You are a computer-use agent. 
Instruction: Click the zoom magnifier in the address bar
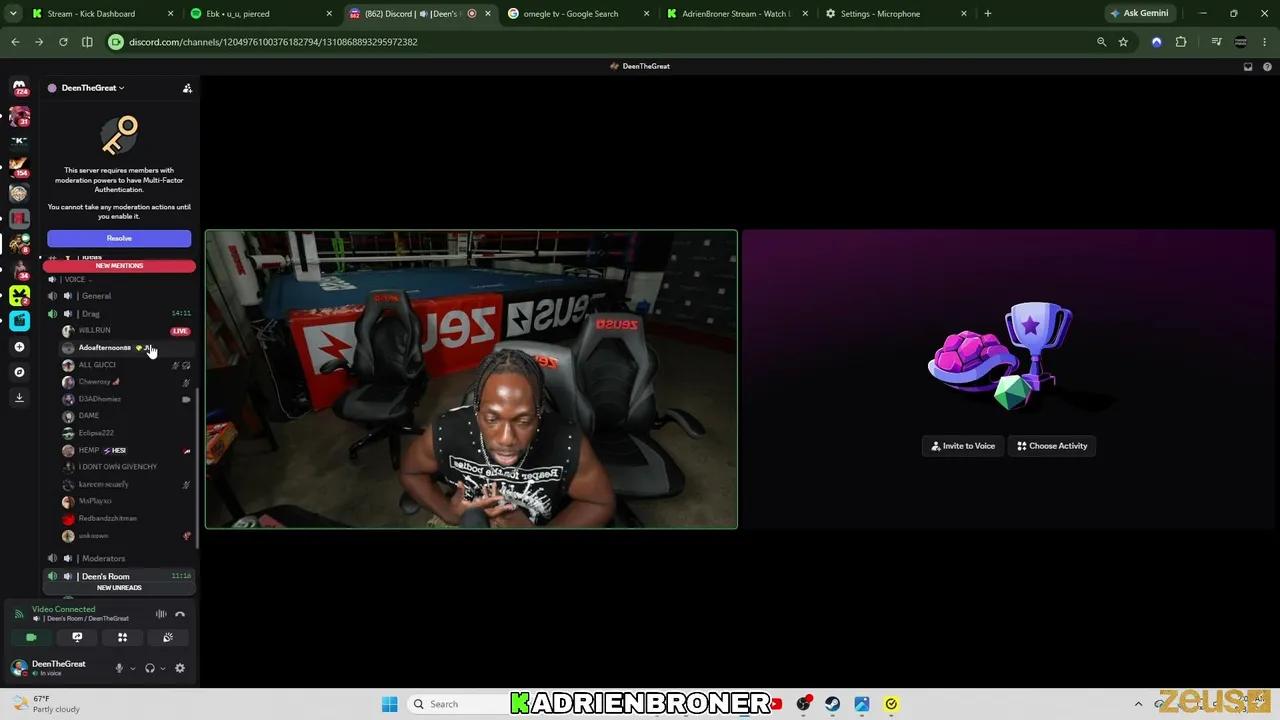[x=1101, y=42]
